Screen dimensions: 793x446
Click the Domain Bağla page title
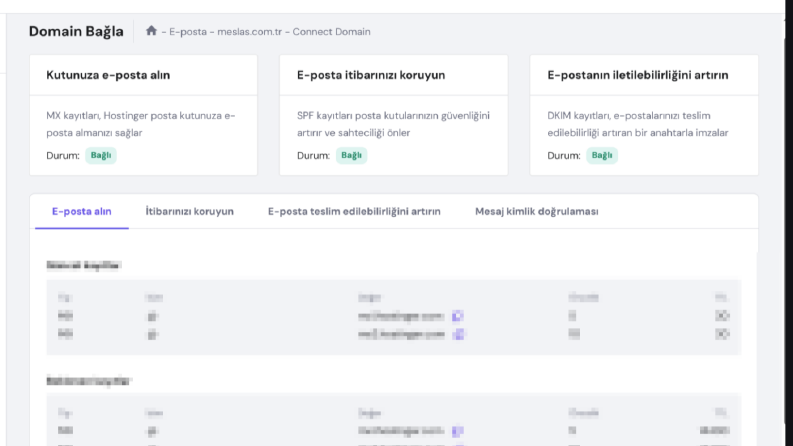pyautogui.click(x=76, y=31)
